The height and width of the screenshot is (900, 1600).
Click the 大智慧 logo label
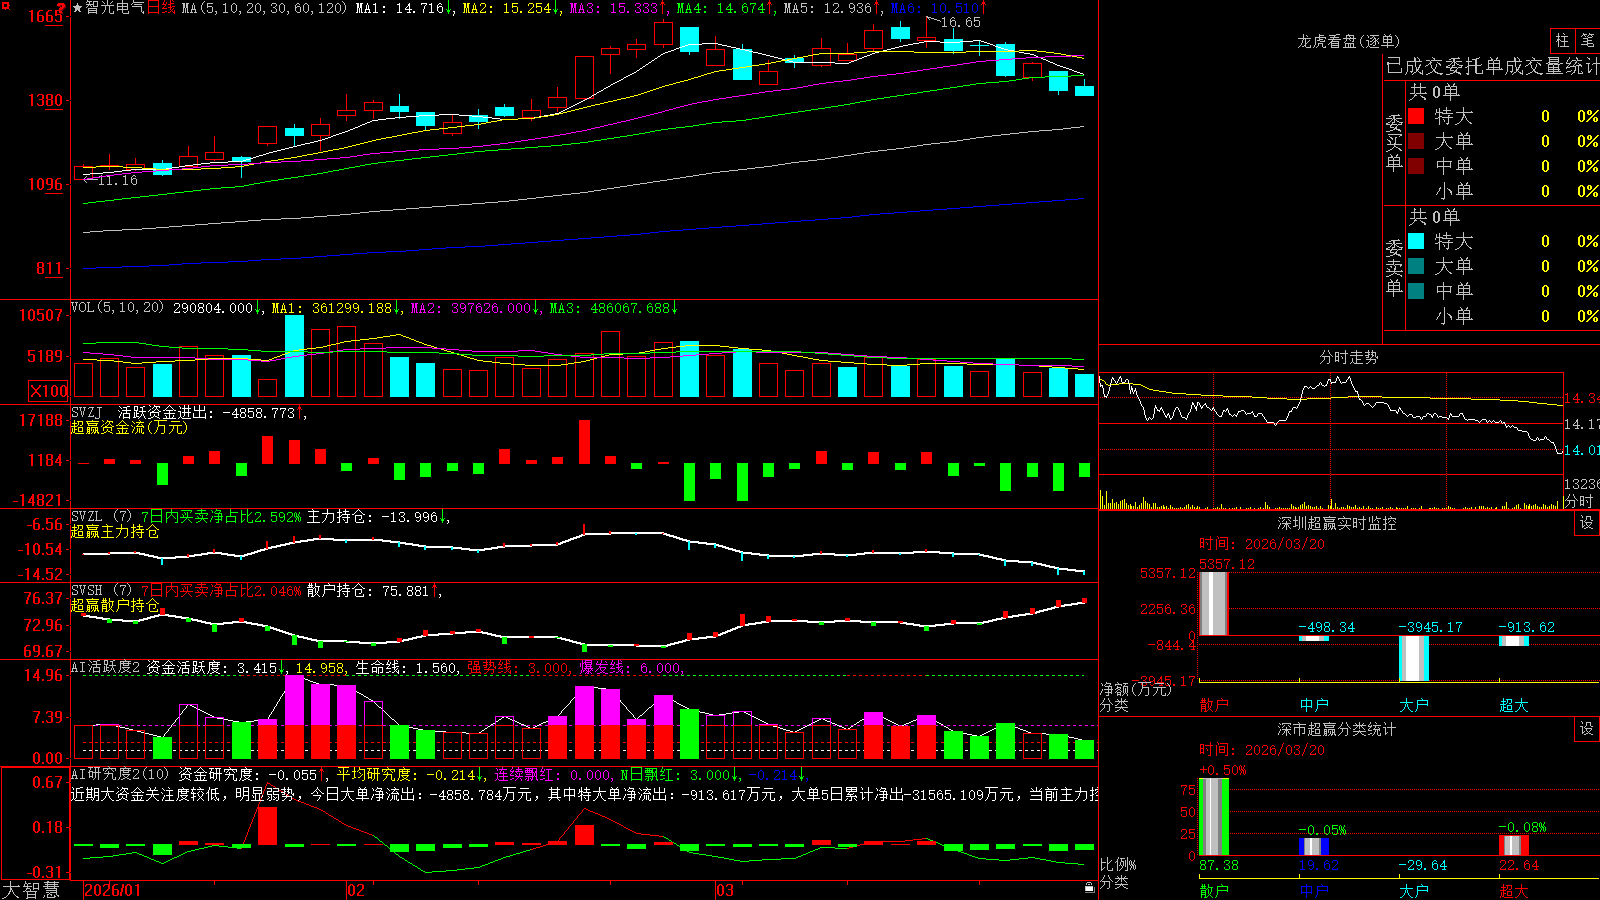pos(31,890)
